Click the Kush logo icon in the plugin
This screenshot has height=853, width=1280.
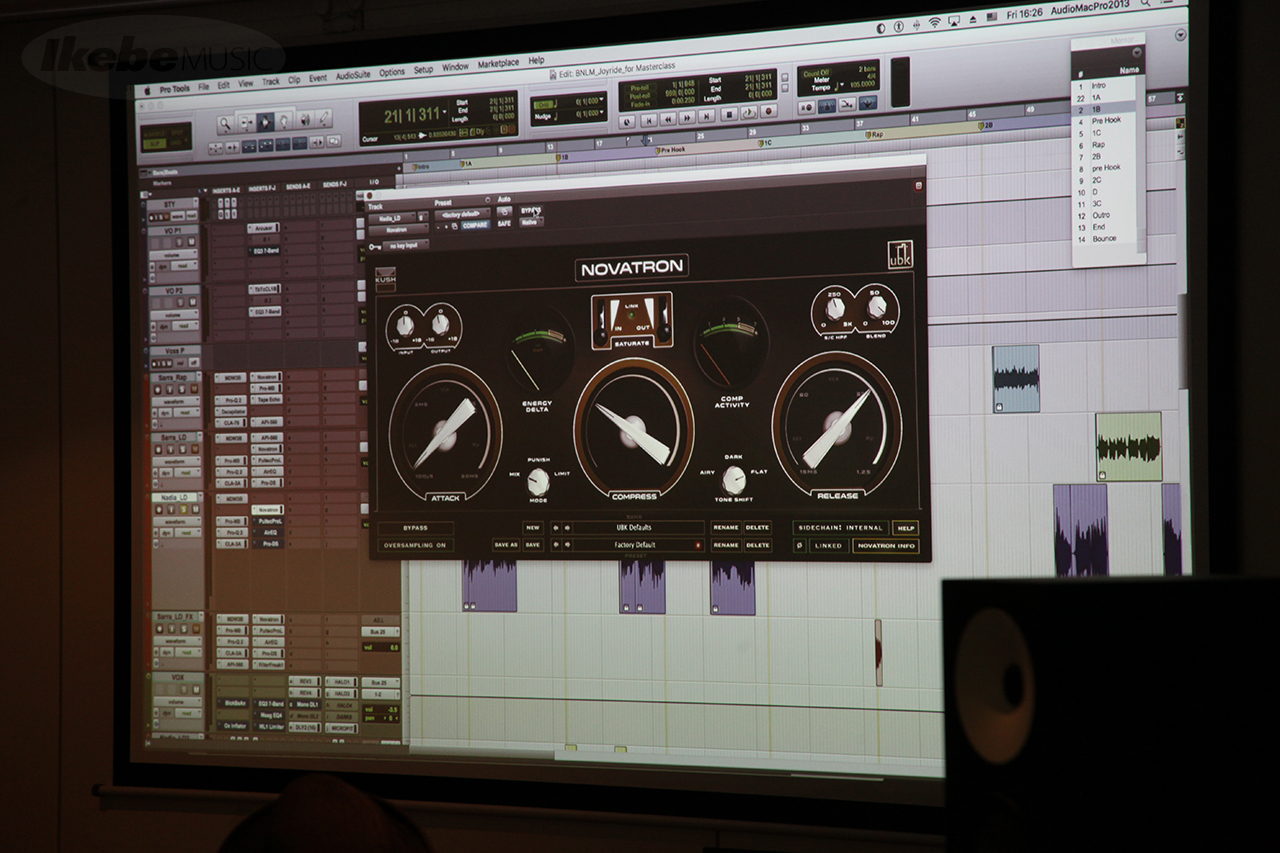point(385,279)
